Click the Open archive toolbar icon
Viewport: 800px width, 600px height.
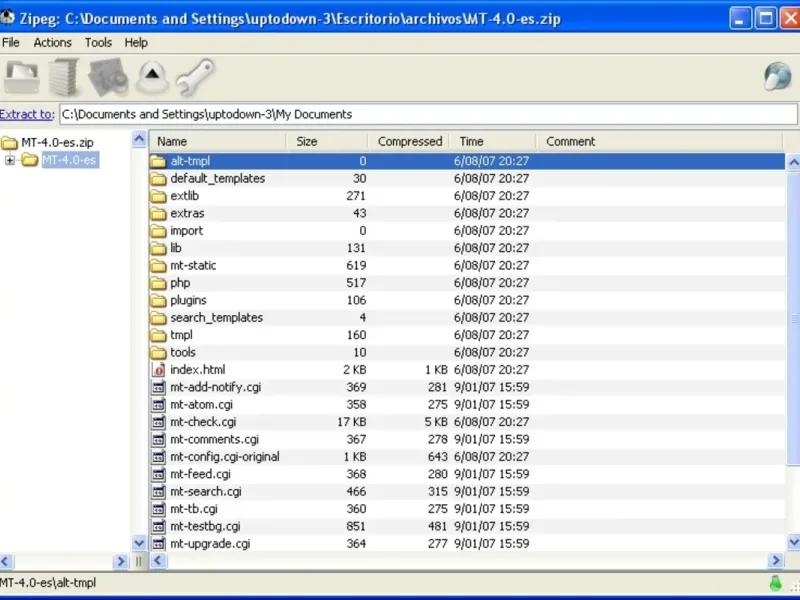(22, 77)
